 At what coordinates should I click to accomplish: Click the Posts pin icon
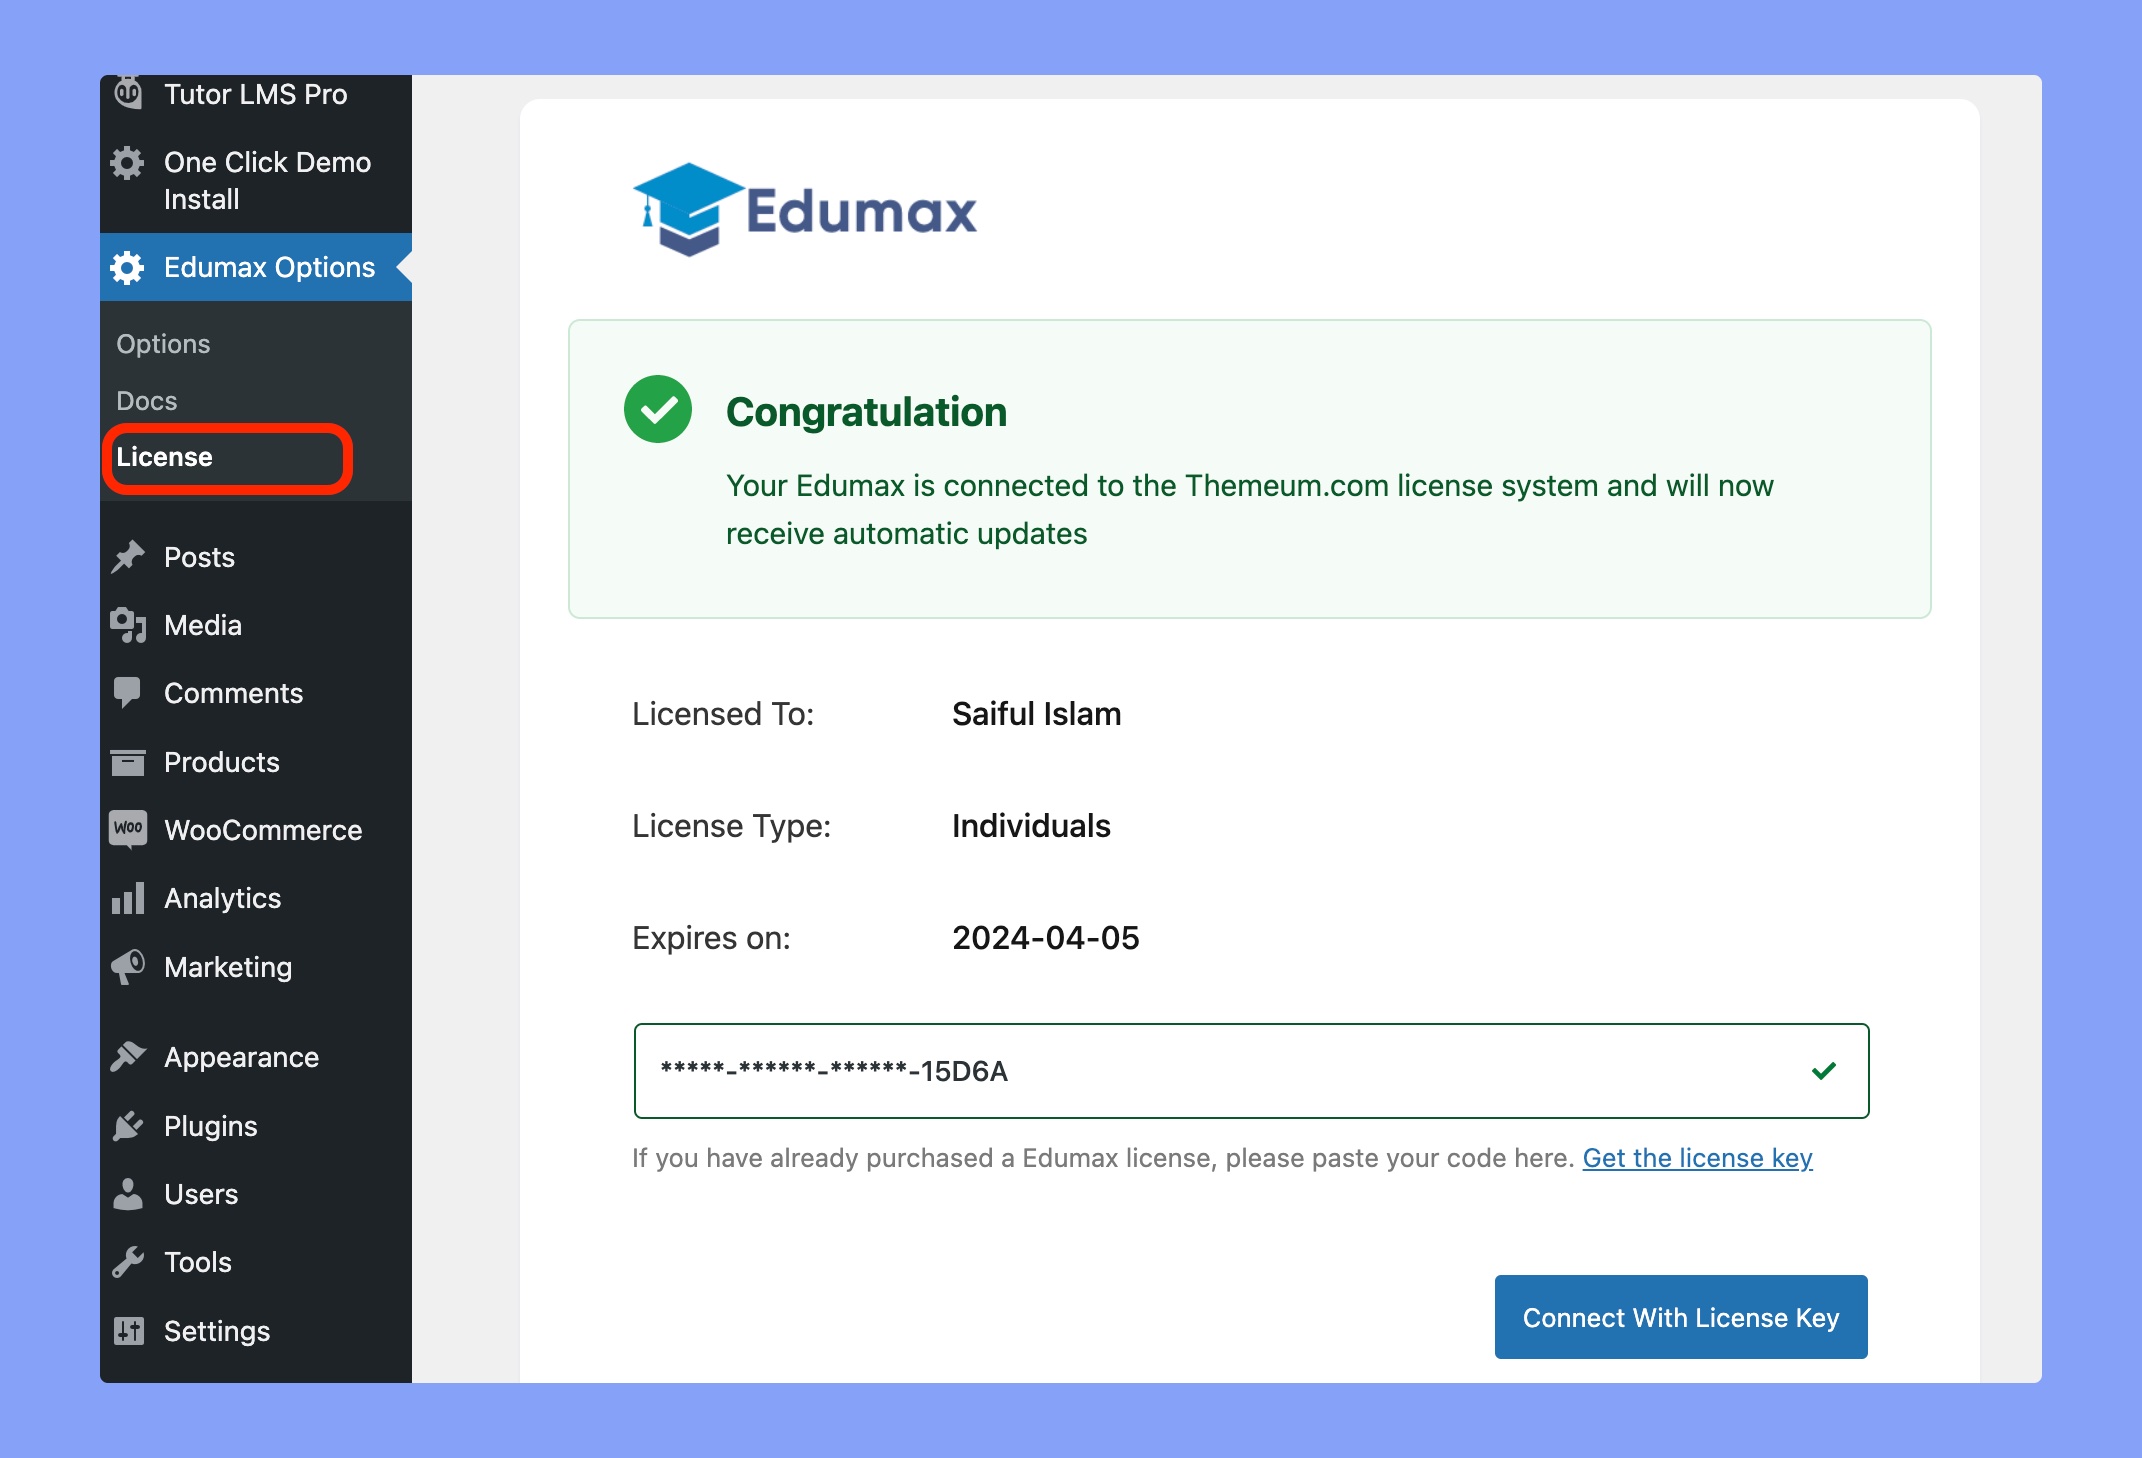(128, 557)
